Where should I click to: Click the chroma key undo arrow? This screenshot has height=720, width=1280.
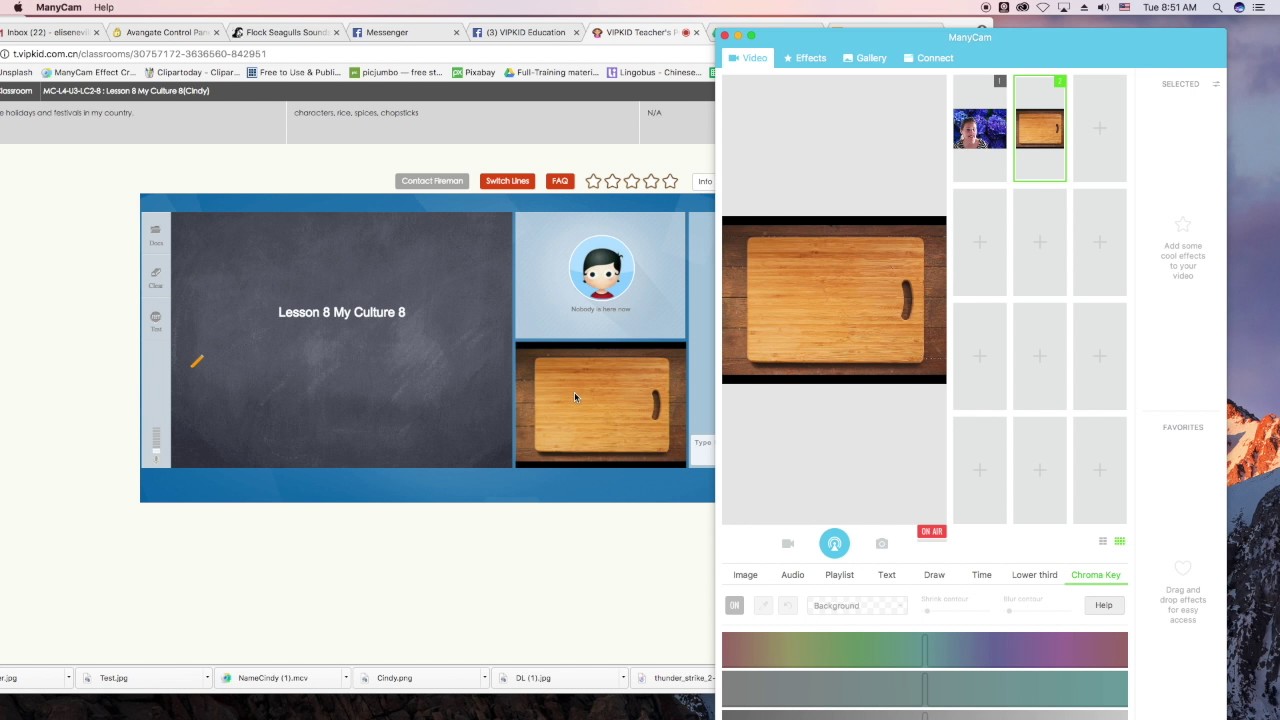point(787,605)
